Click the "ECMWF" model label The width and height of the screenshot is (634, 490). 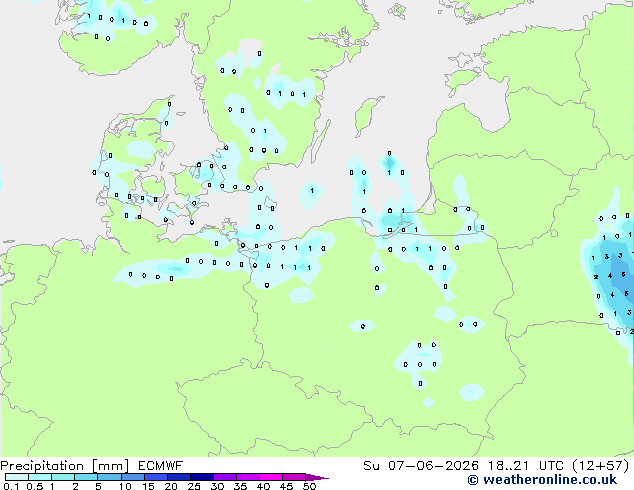tap(161, 466)
